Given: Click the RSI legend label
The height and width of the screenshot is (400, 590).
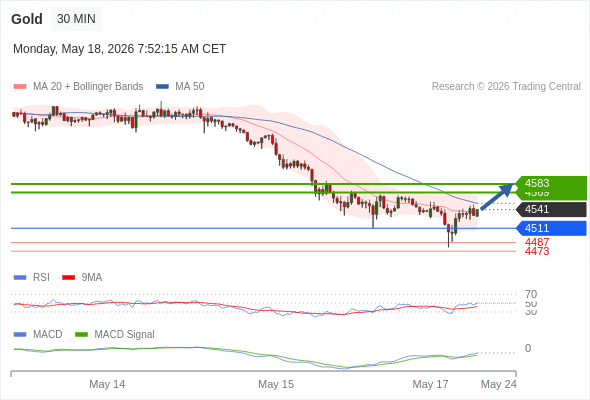Looking at the screenshot, I should click(x=41, y=278).
